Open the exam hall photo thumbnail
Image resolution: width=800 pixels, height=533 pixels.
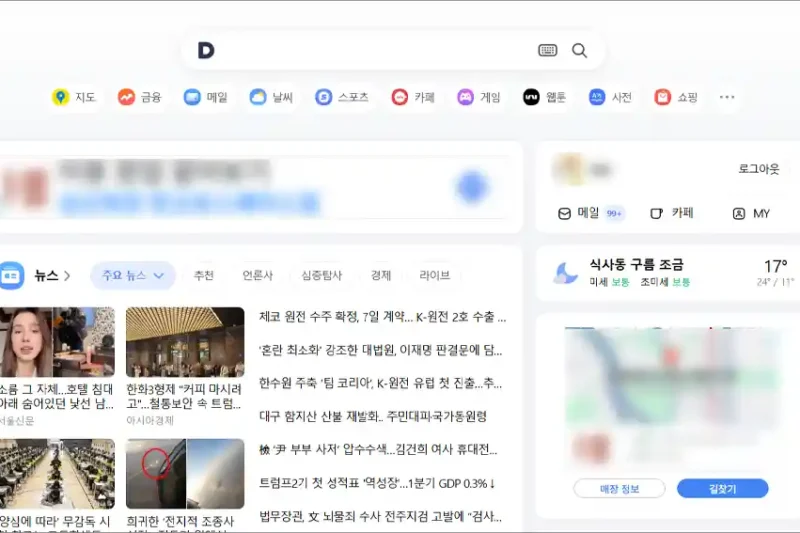57,474
